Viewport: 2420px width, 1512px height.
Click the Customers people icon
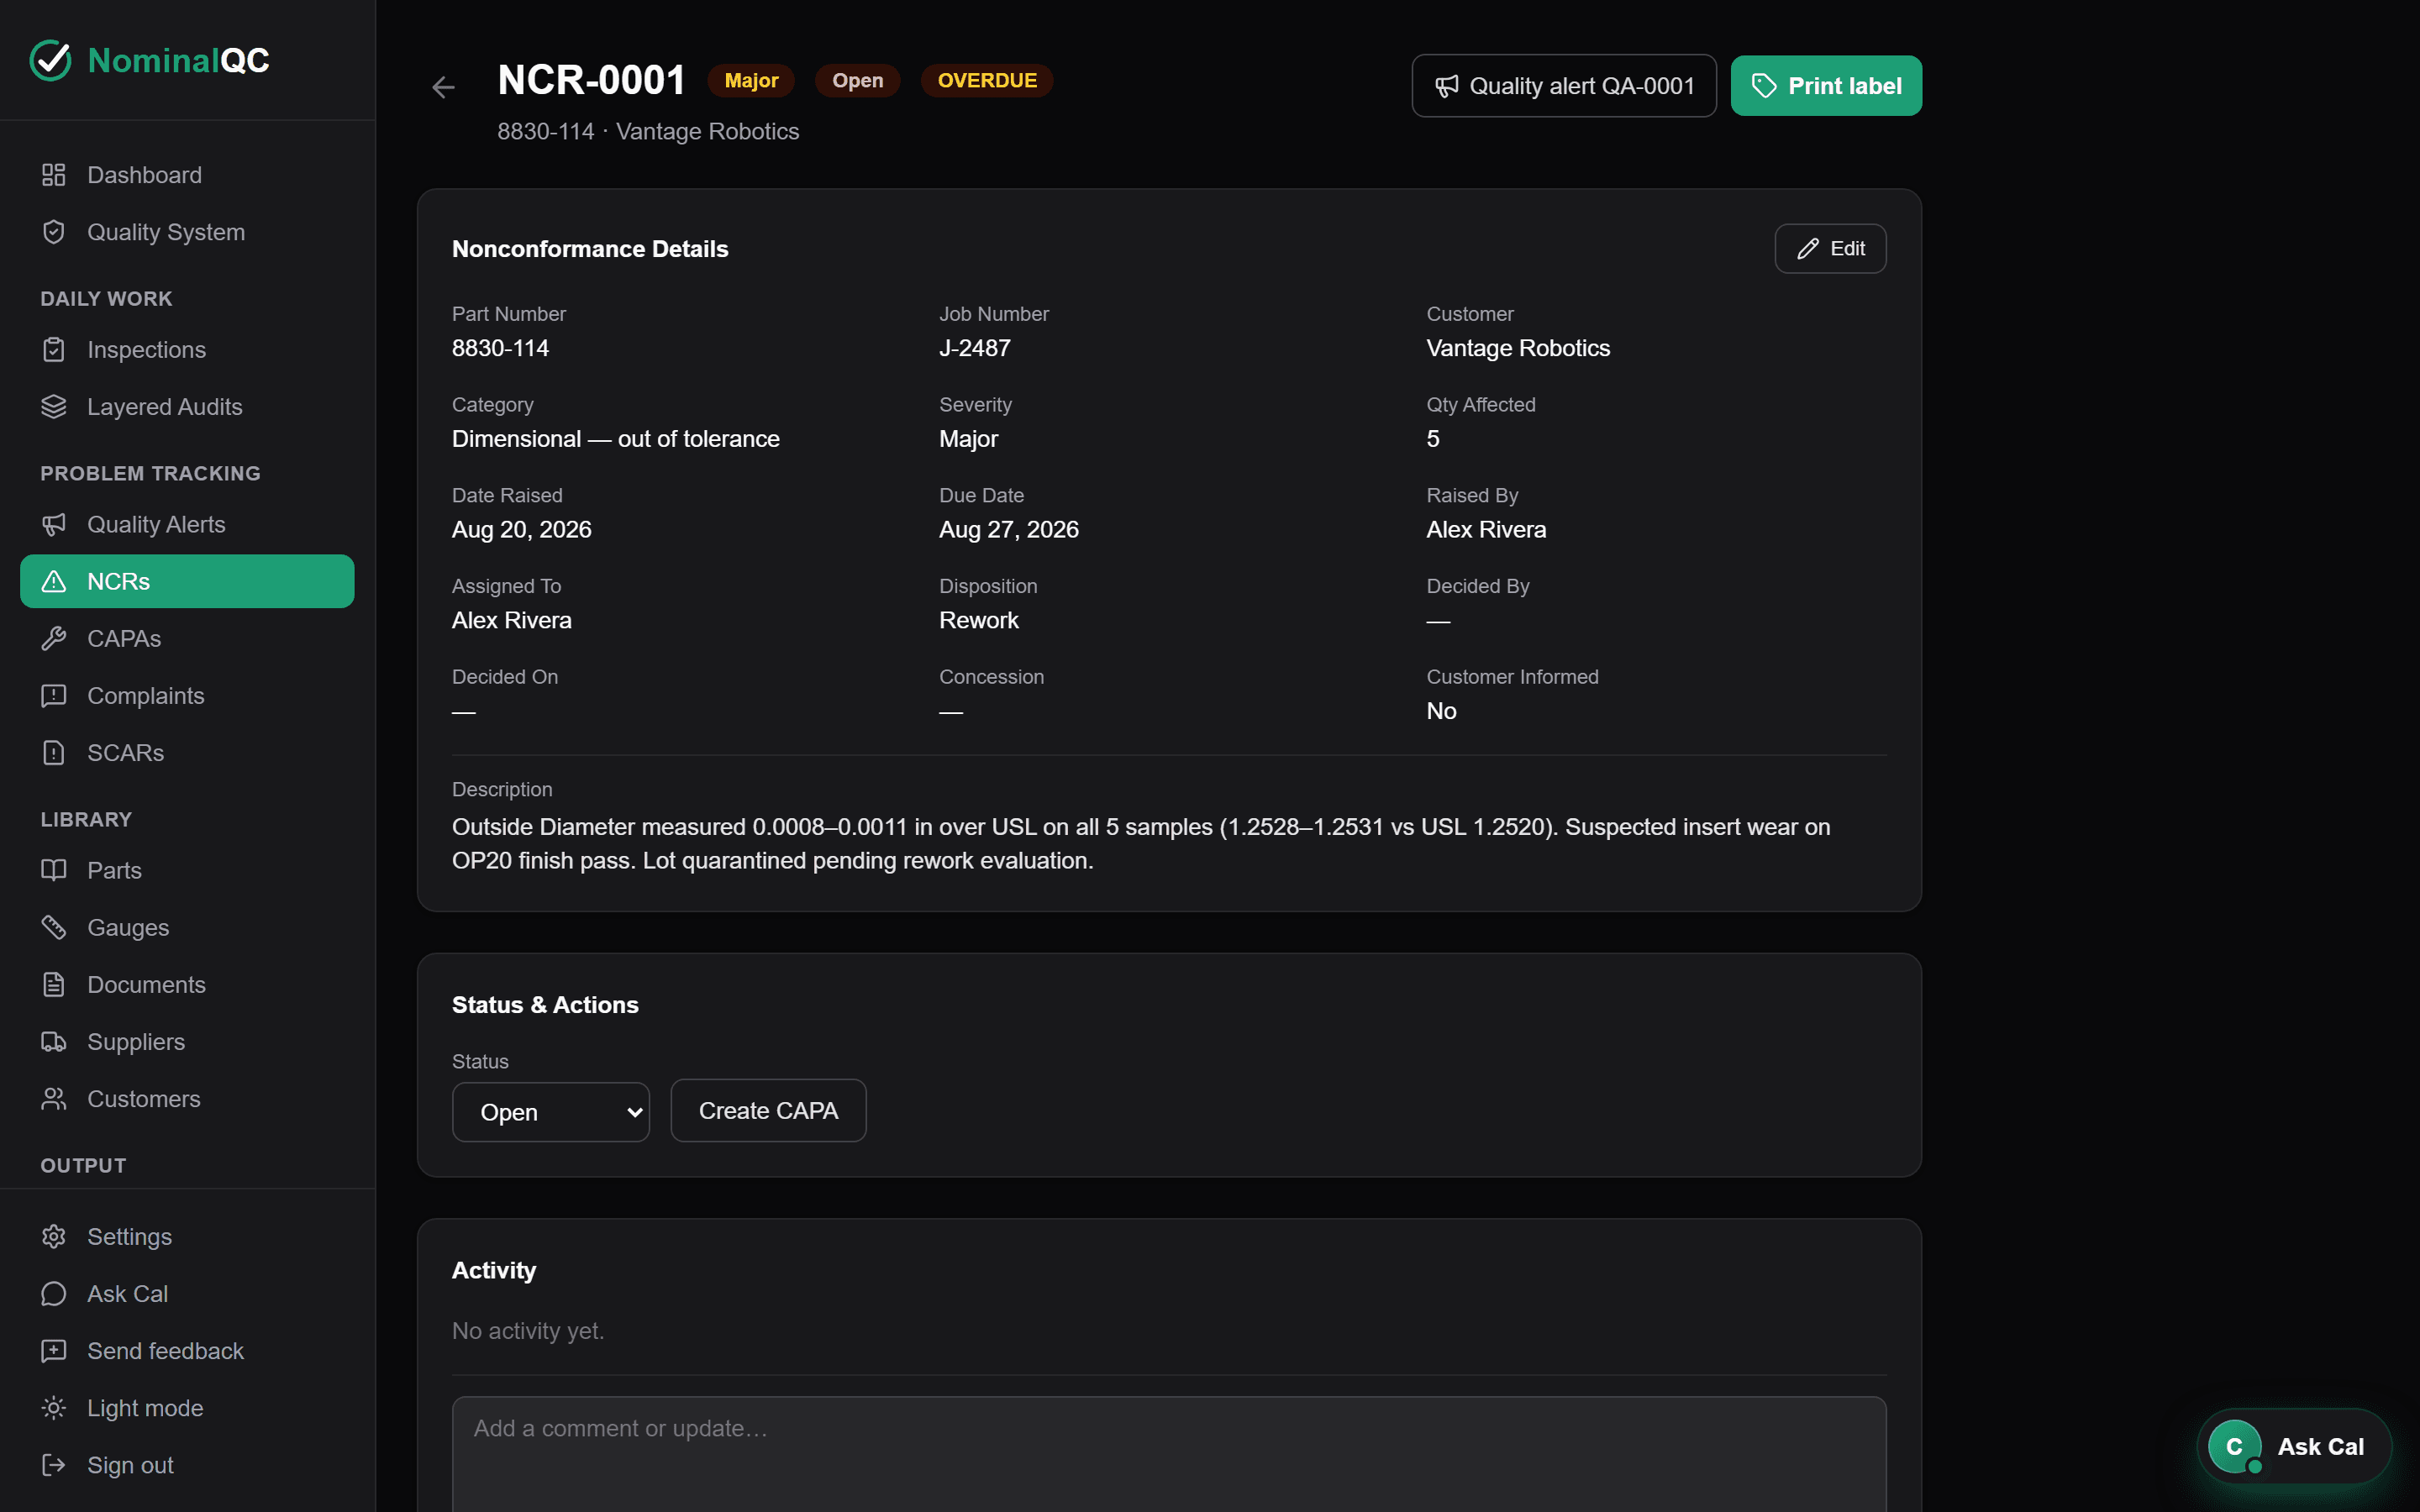54,1098
